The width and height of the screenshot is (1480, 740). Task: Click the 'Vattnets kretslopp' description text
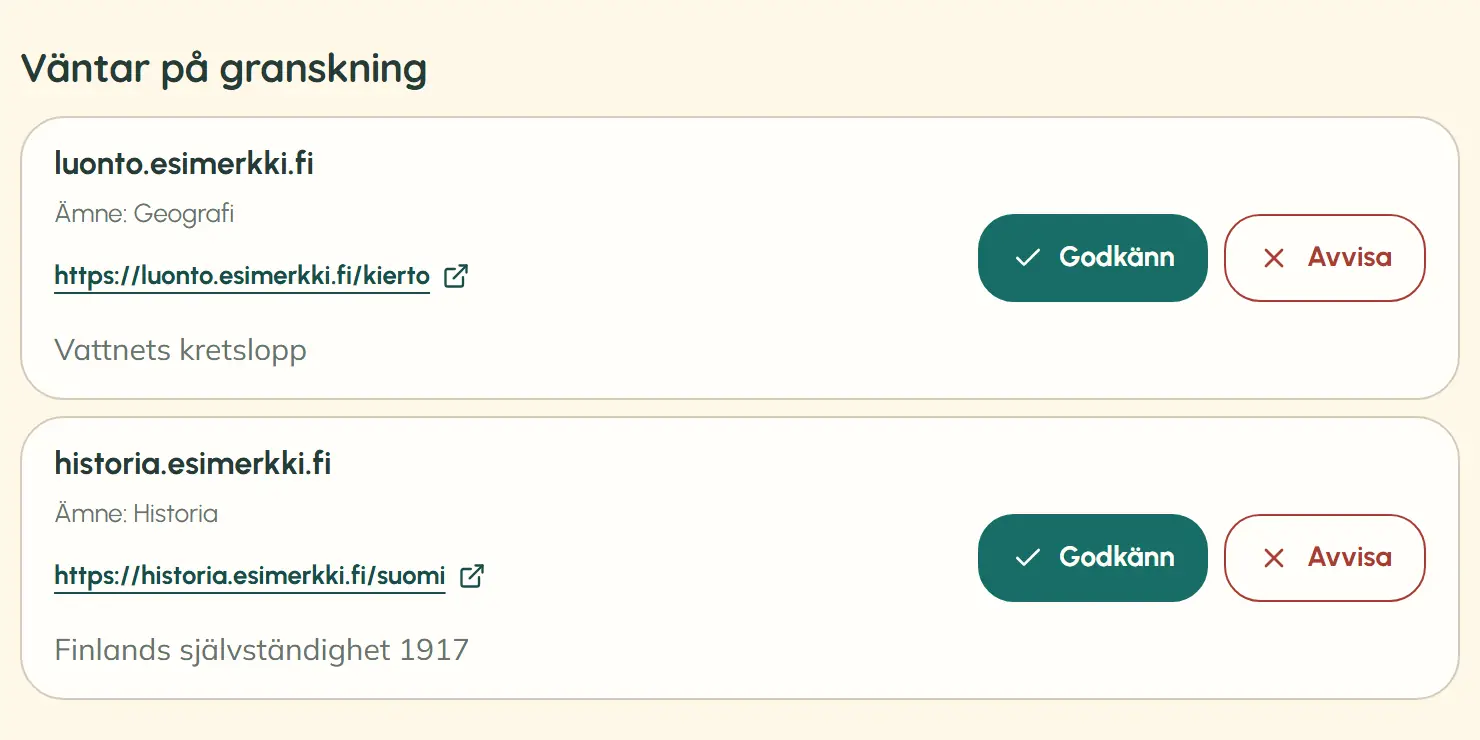click(180, 350)
